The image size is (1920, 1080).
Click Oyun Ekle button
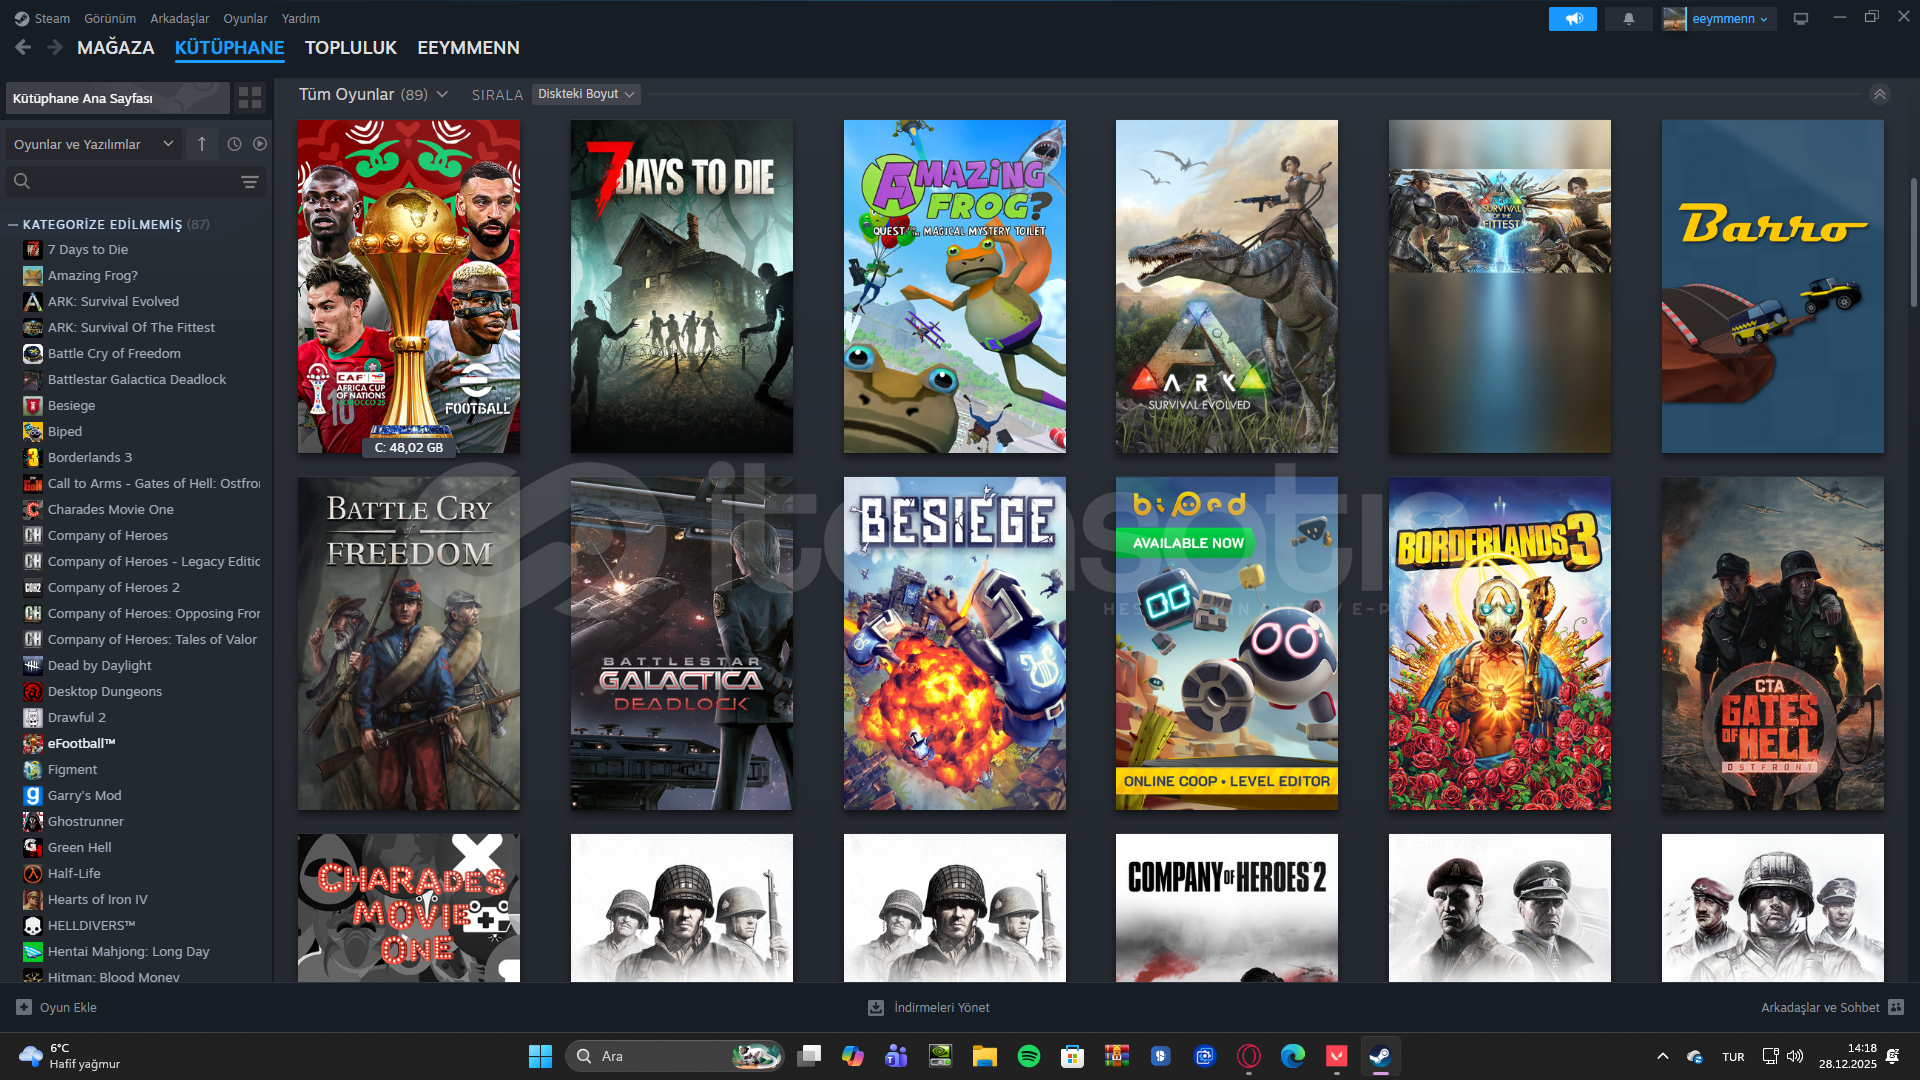[x=57, y=1007]
